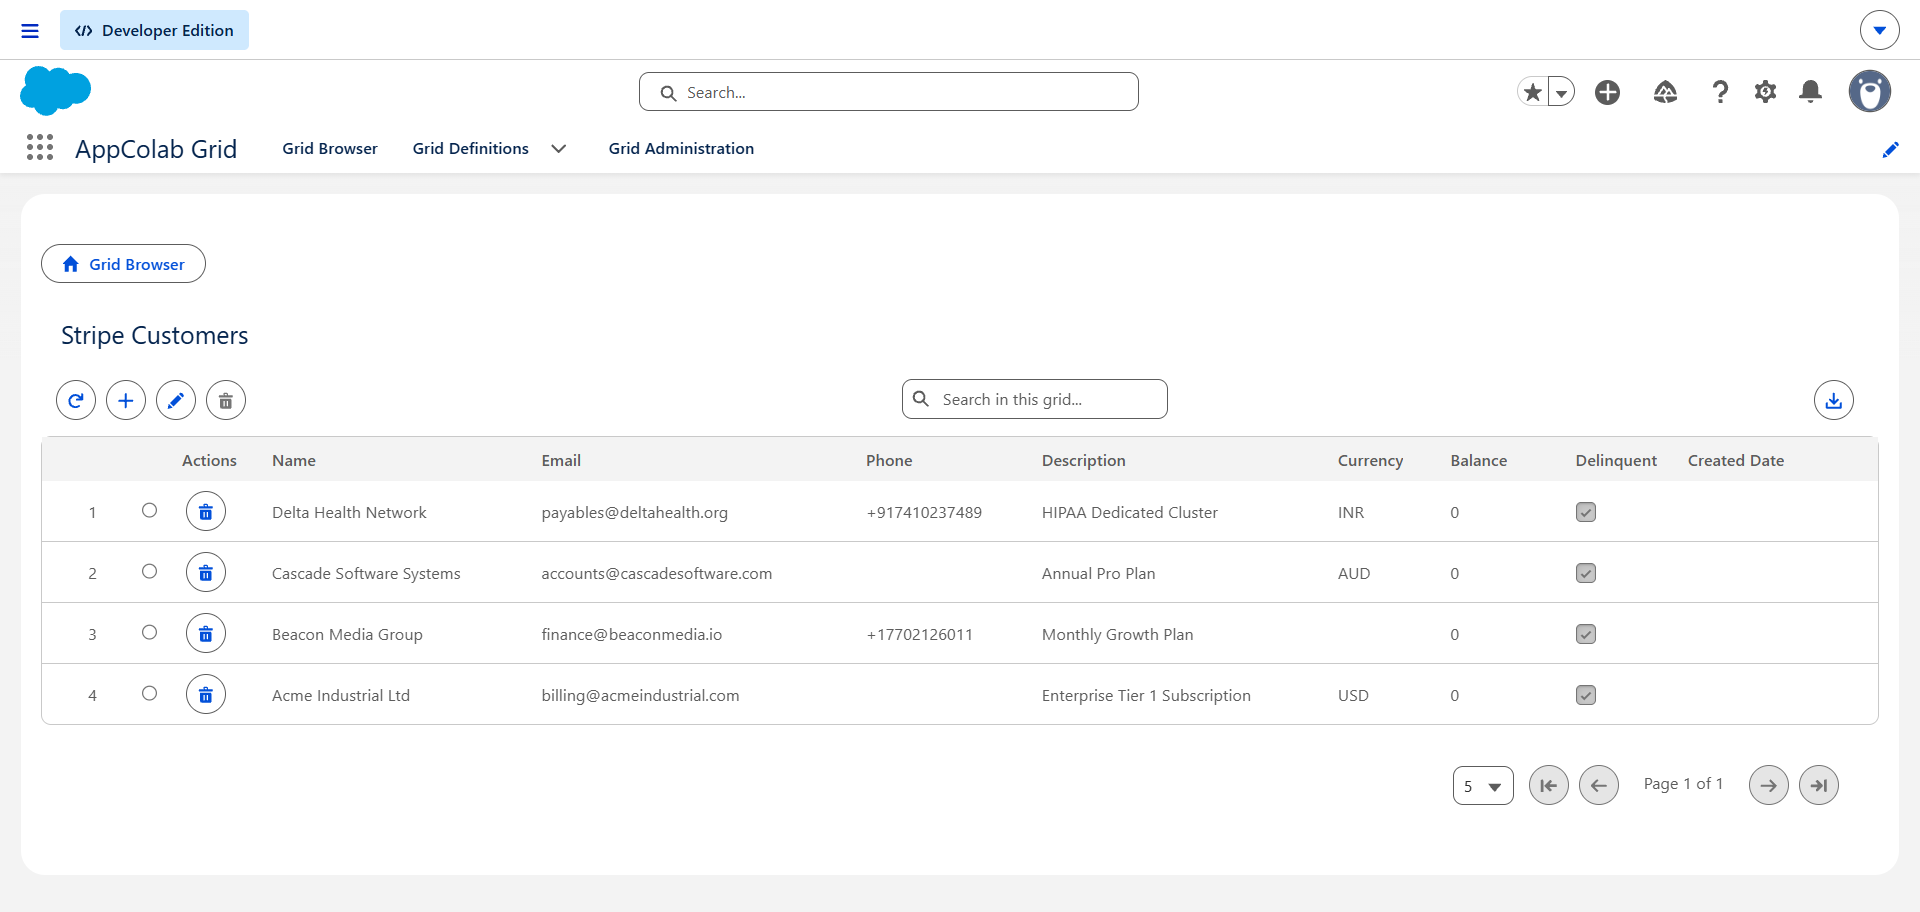Add a new record with plus button
This screenshot has height=912, width=1920.
pyautogui.click(x=126, y=400)
